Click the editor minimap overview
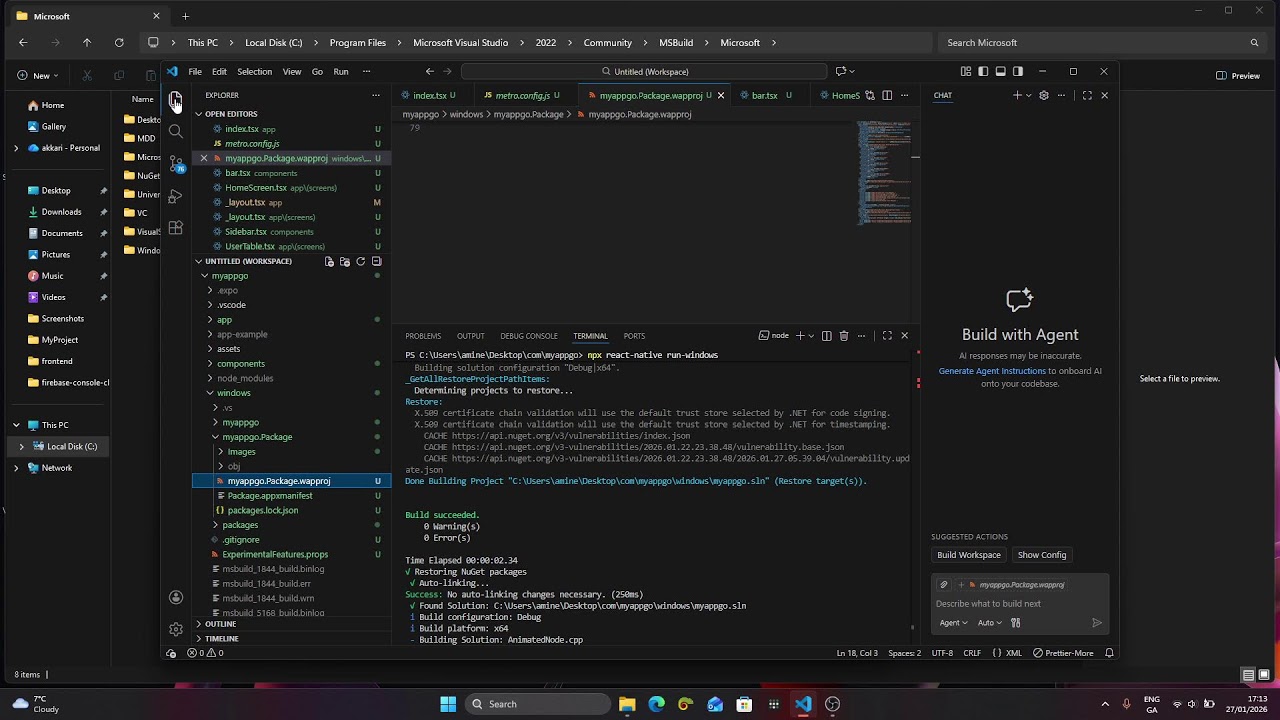Viewport: 1280px width, 720px height. tap(885, 172)
